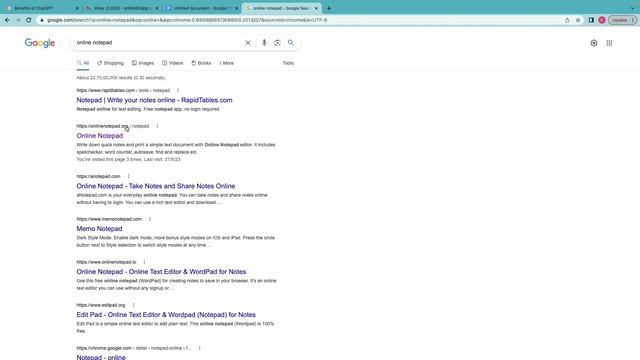Close the online notepad search tab
Screen dimensions: 640x360
[316, 8]
